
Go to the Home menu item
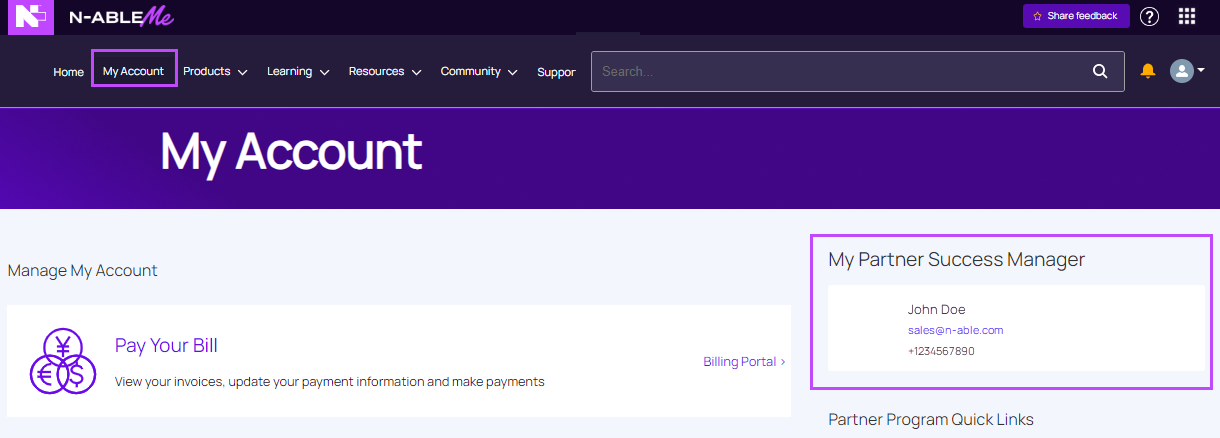69,72
